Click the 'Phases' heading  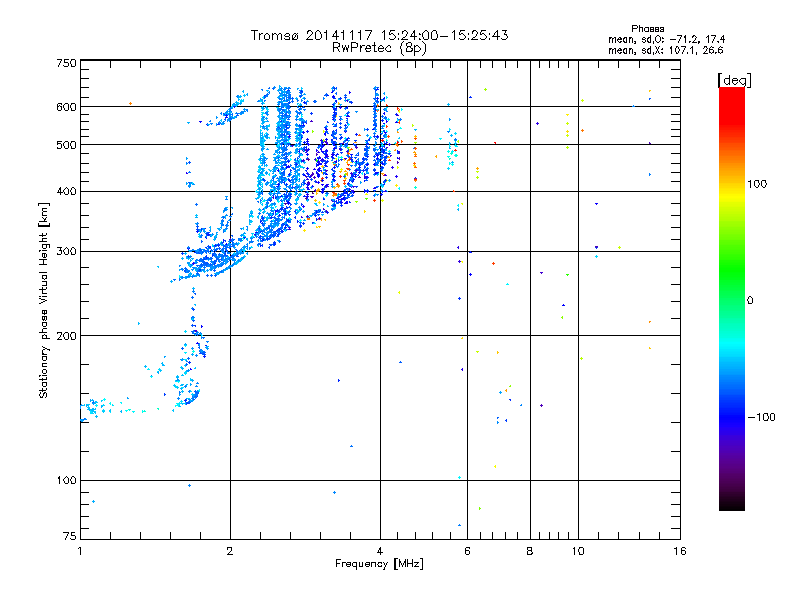(647, 29)
